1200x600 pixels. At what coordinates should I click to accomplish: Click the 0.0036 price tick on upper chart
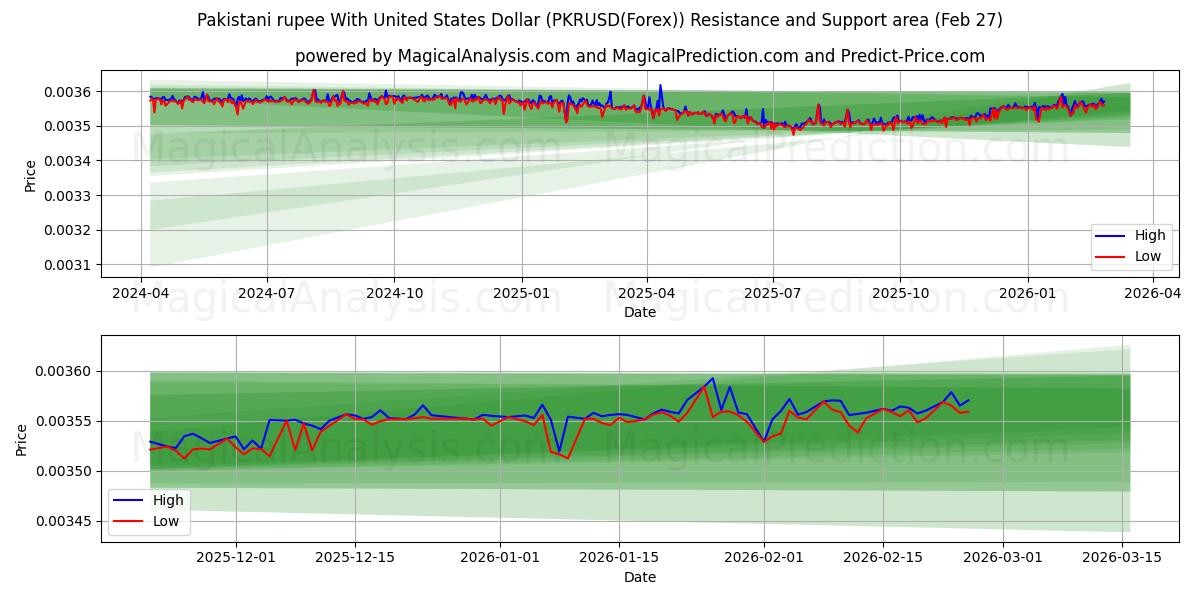coord(68,92)
